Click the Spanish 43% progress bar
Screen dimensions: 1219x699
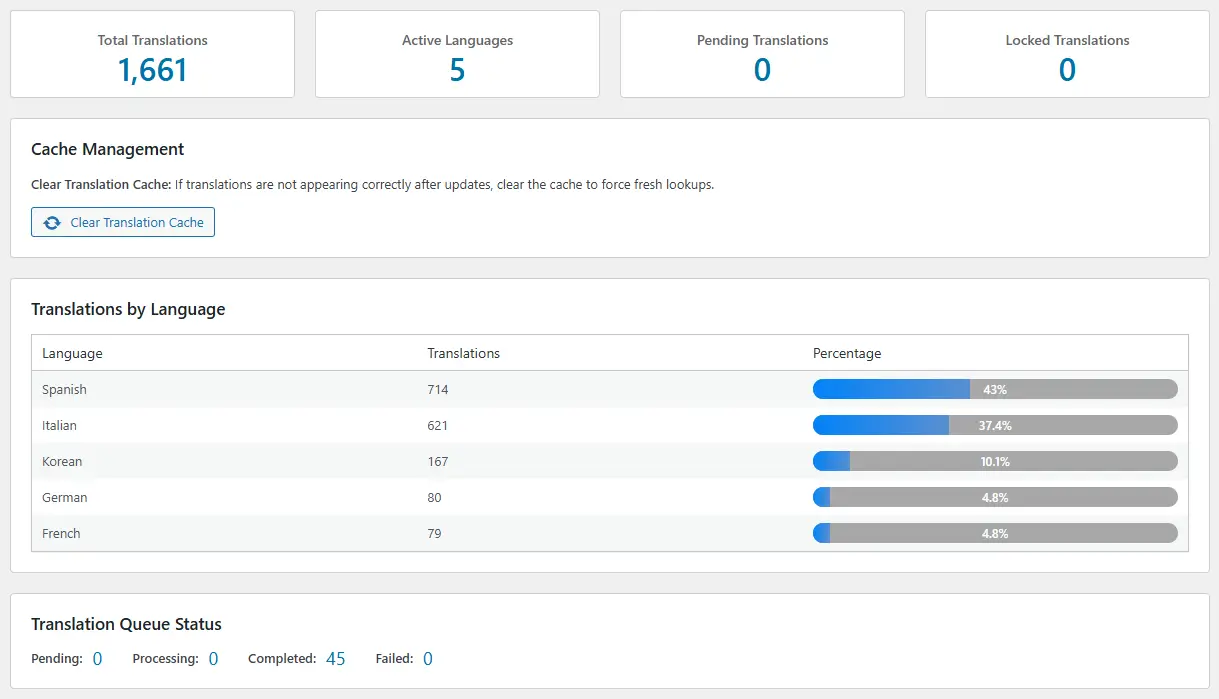tap(995, 389)
